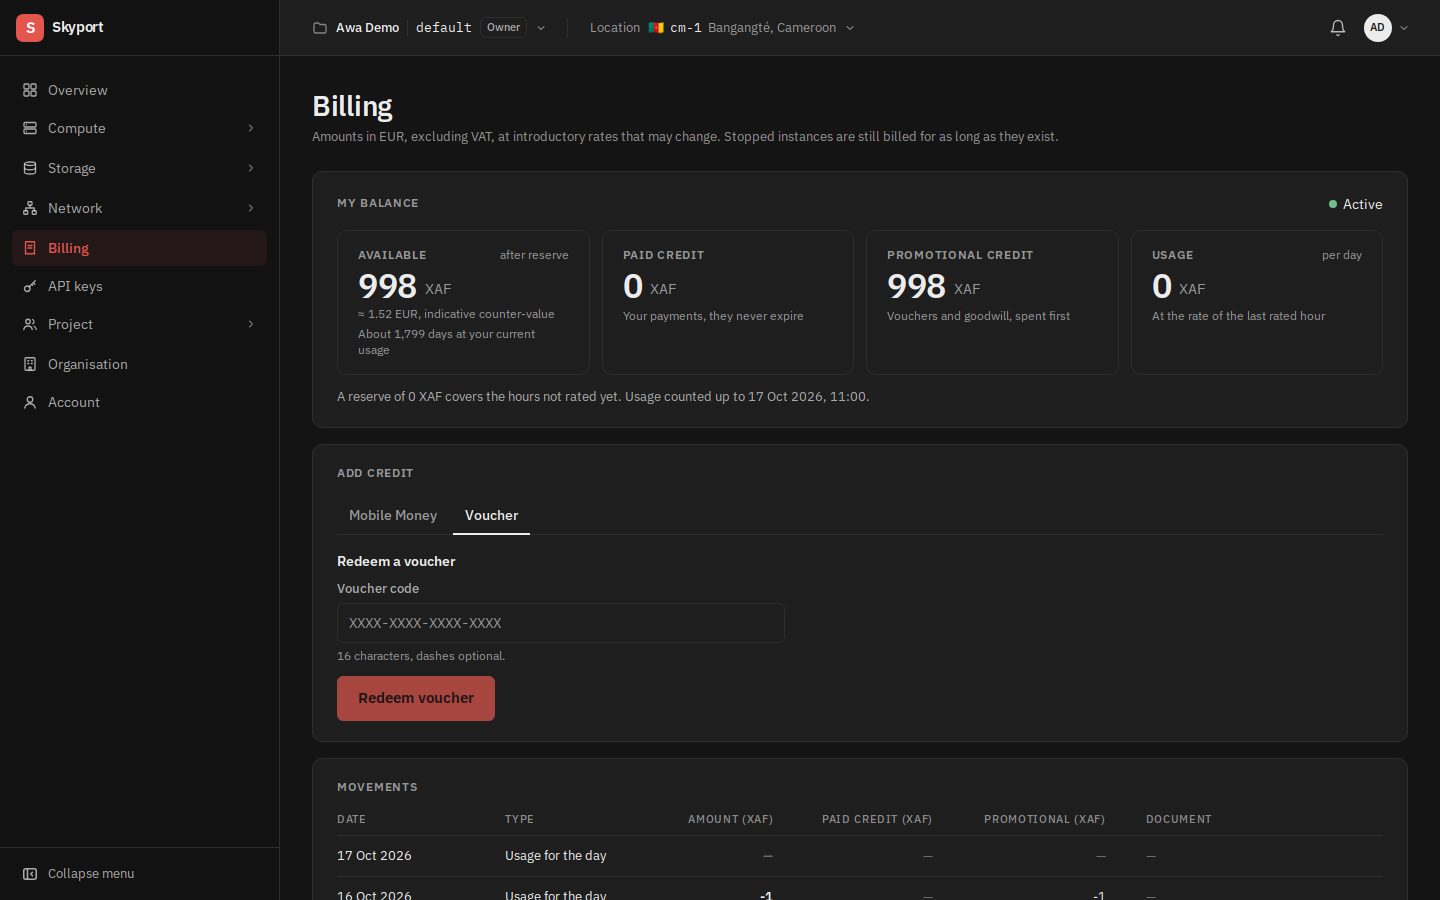Click the Awa Demo folder icon
Viewport: 1440px width, 900px height.
coord(320,28)
